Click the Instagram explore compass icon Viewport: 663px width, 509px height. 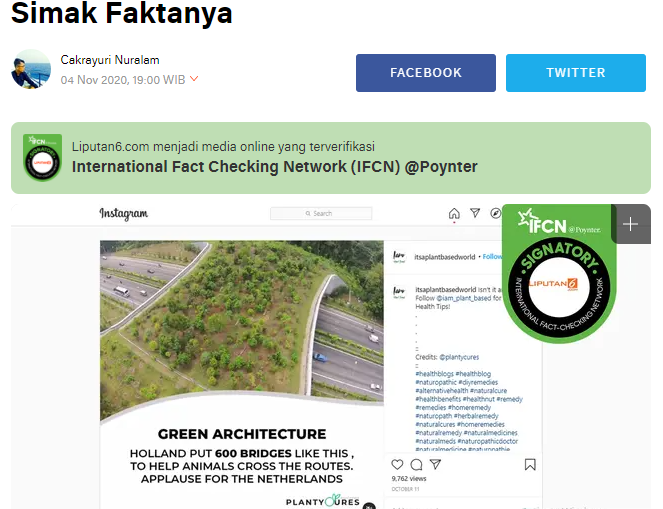pos(496,213)
